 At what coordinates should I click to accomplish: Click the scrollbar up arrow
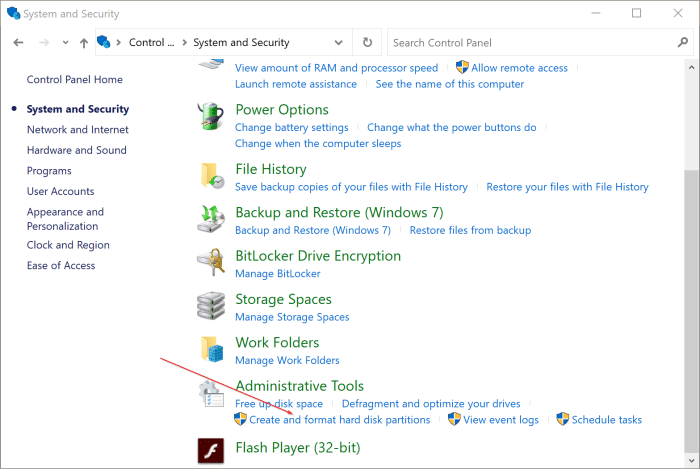point(691,67)
